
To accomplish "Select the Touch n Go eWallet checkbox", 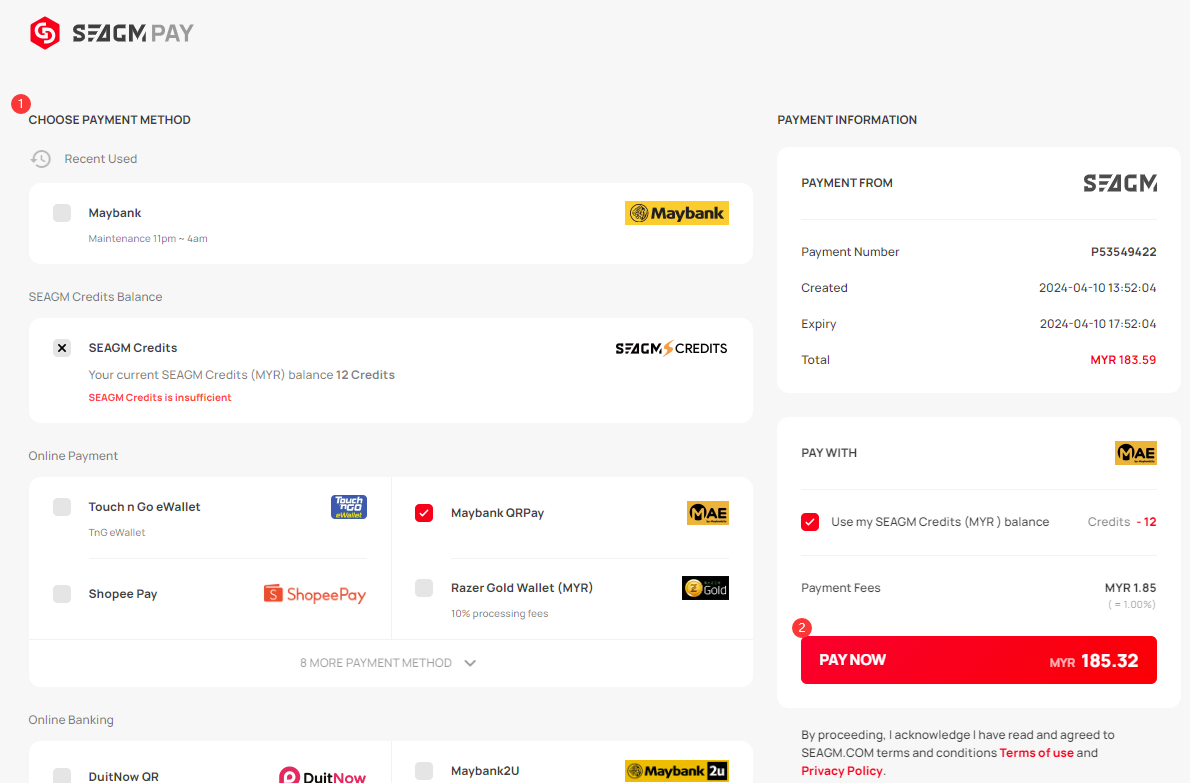I will click(62, 507).
